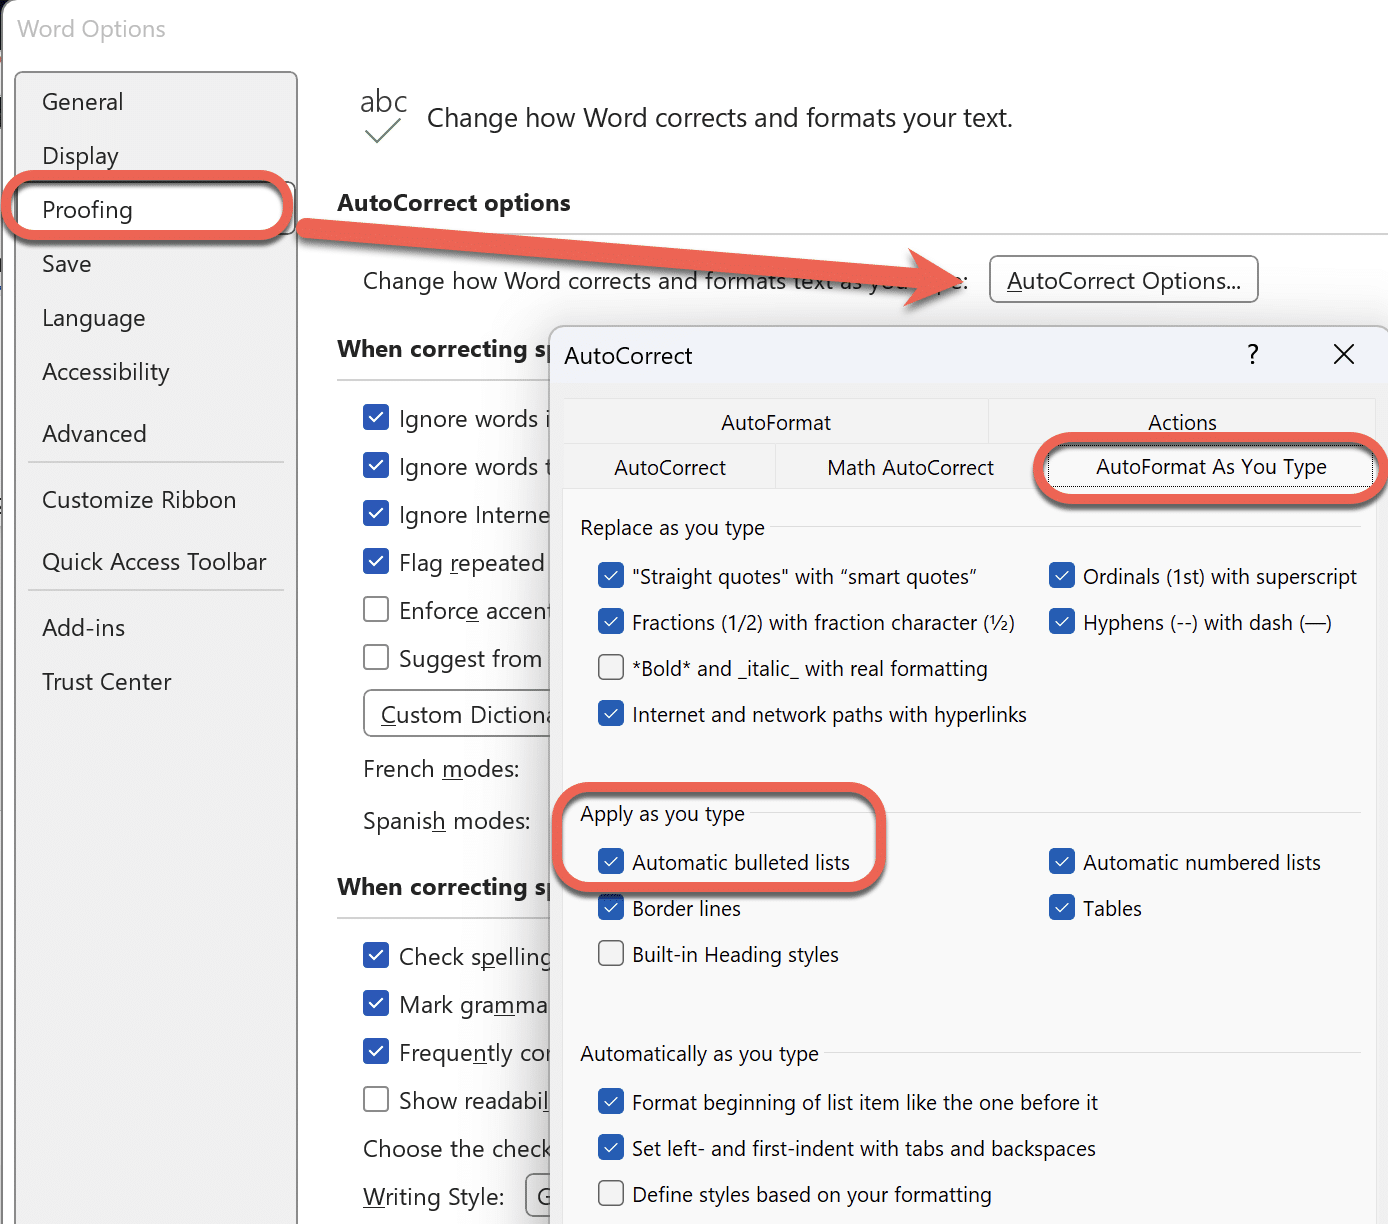Click the AutoCorrect Options button
The height and width of the screenshot is (1224, 1388).
pyautogui.click(x=1123, y=281)
